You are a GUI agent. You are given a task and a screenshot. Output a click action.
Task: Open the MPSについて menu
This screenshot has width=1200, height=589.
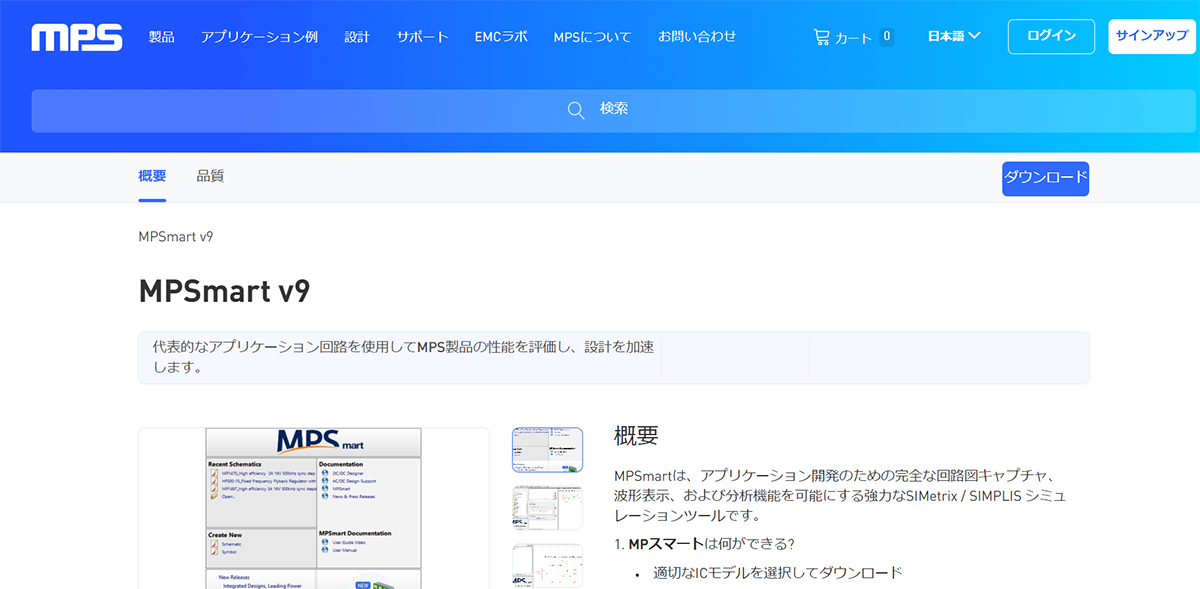(593, 37)
